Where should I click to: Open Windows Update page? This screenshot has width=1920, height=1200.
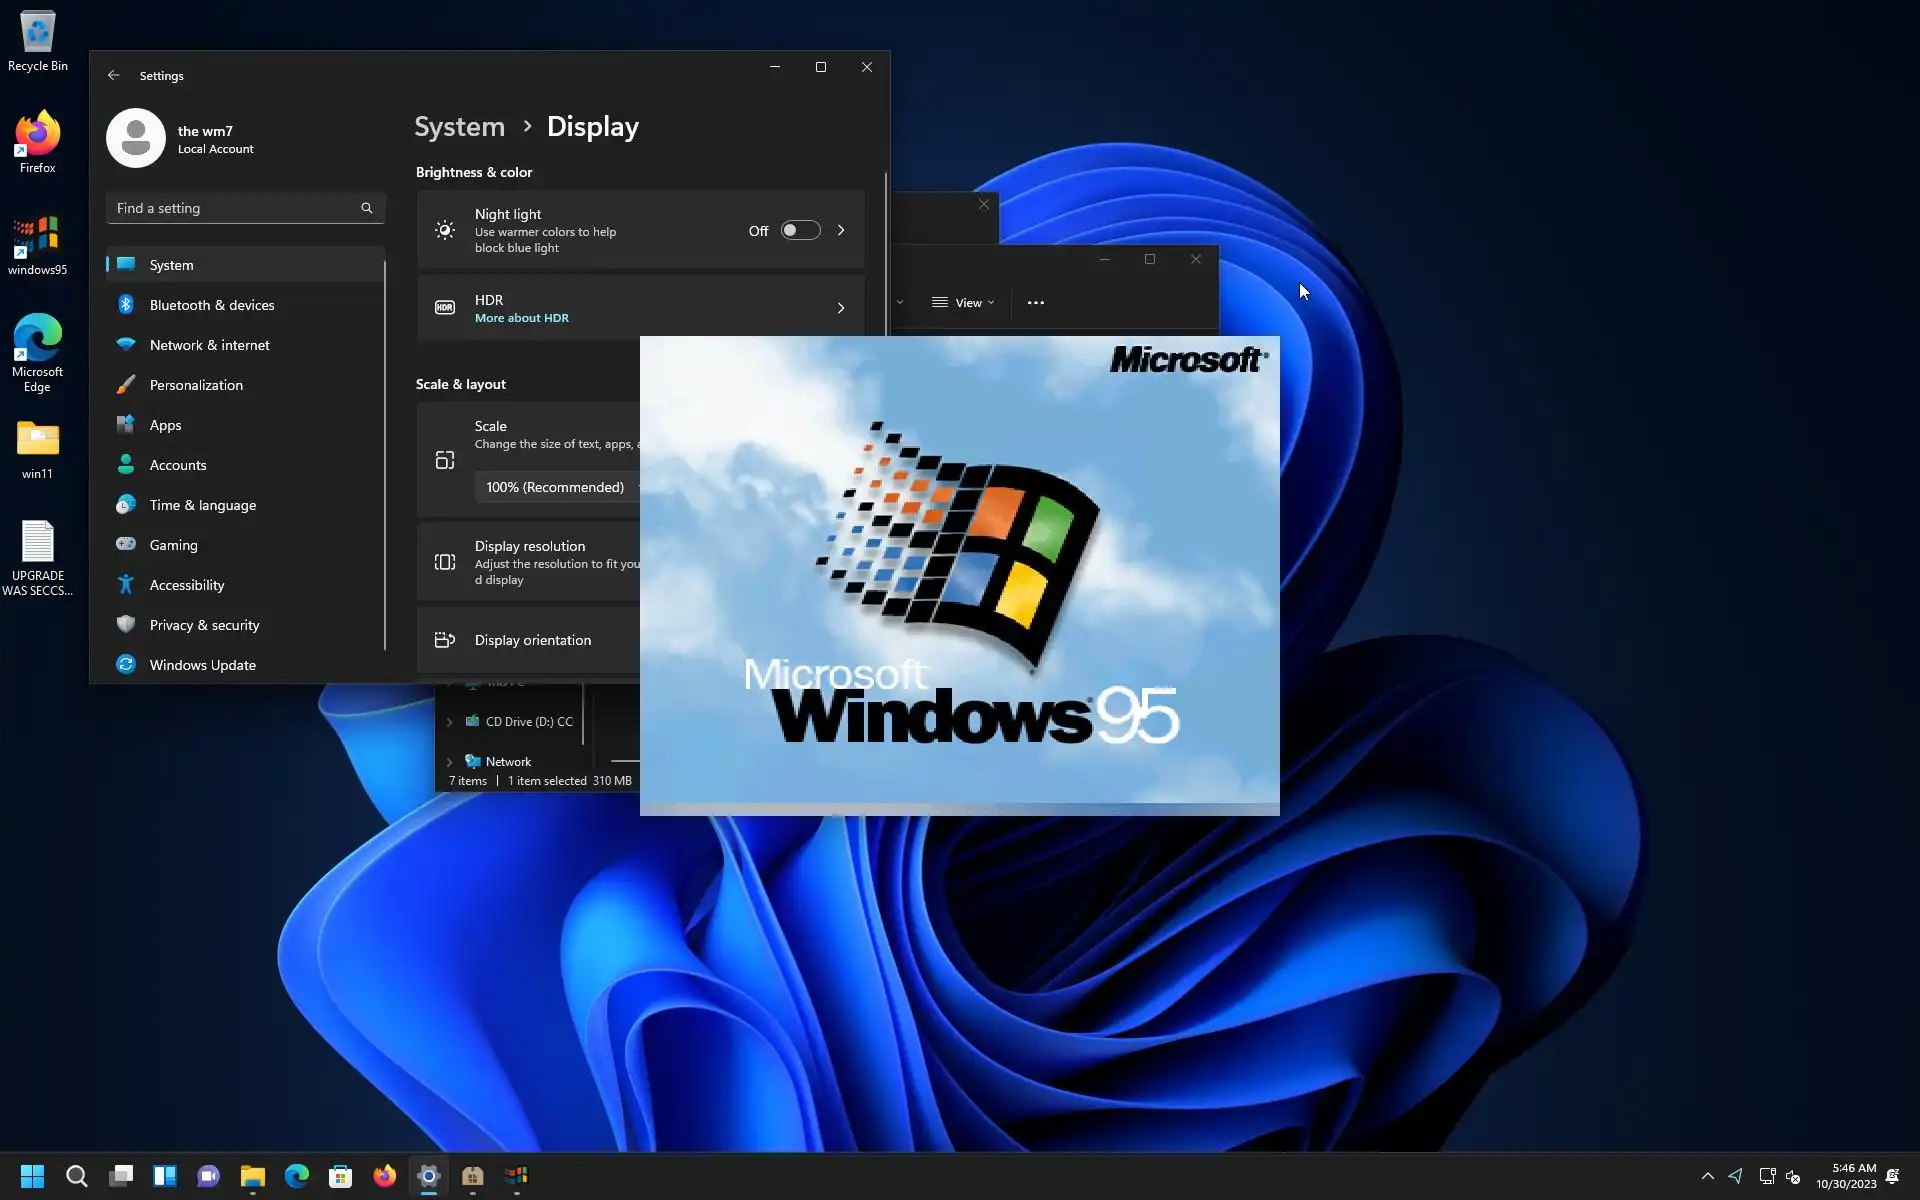coord(202,665)
